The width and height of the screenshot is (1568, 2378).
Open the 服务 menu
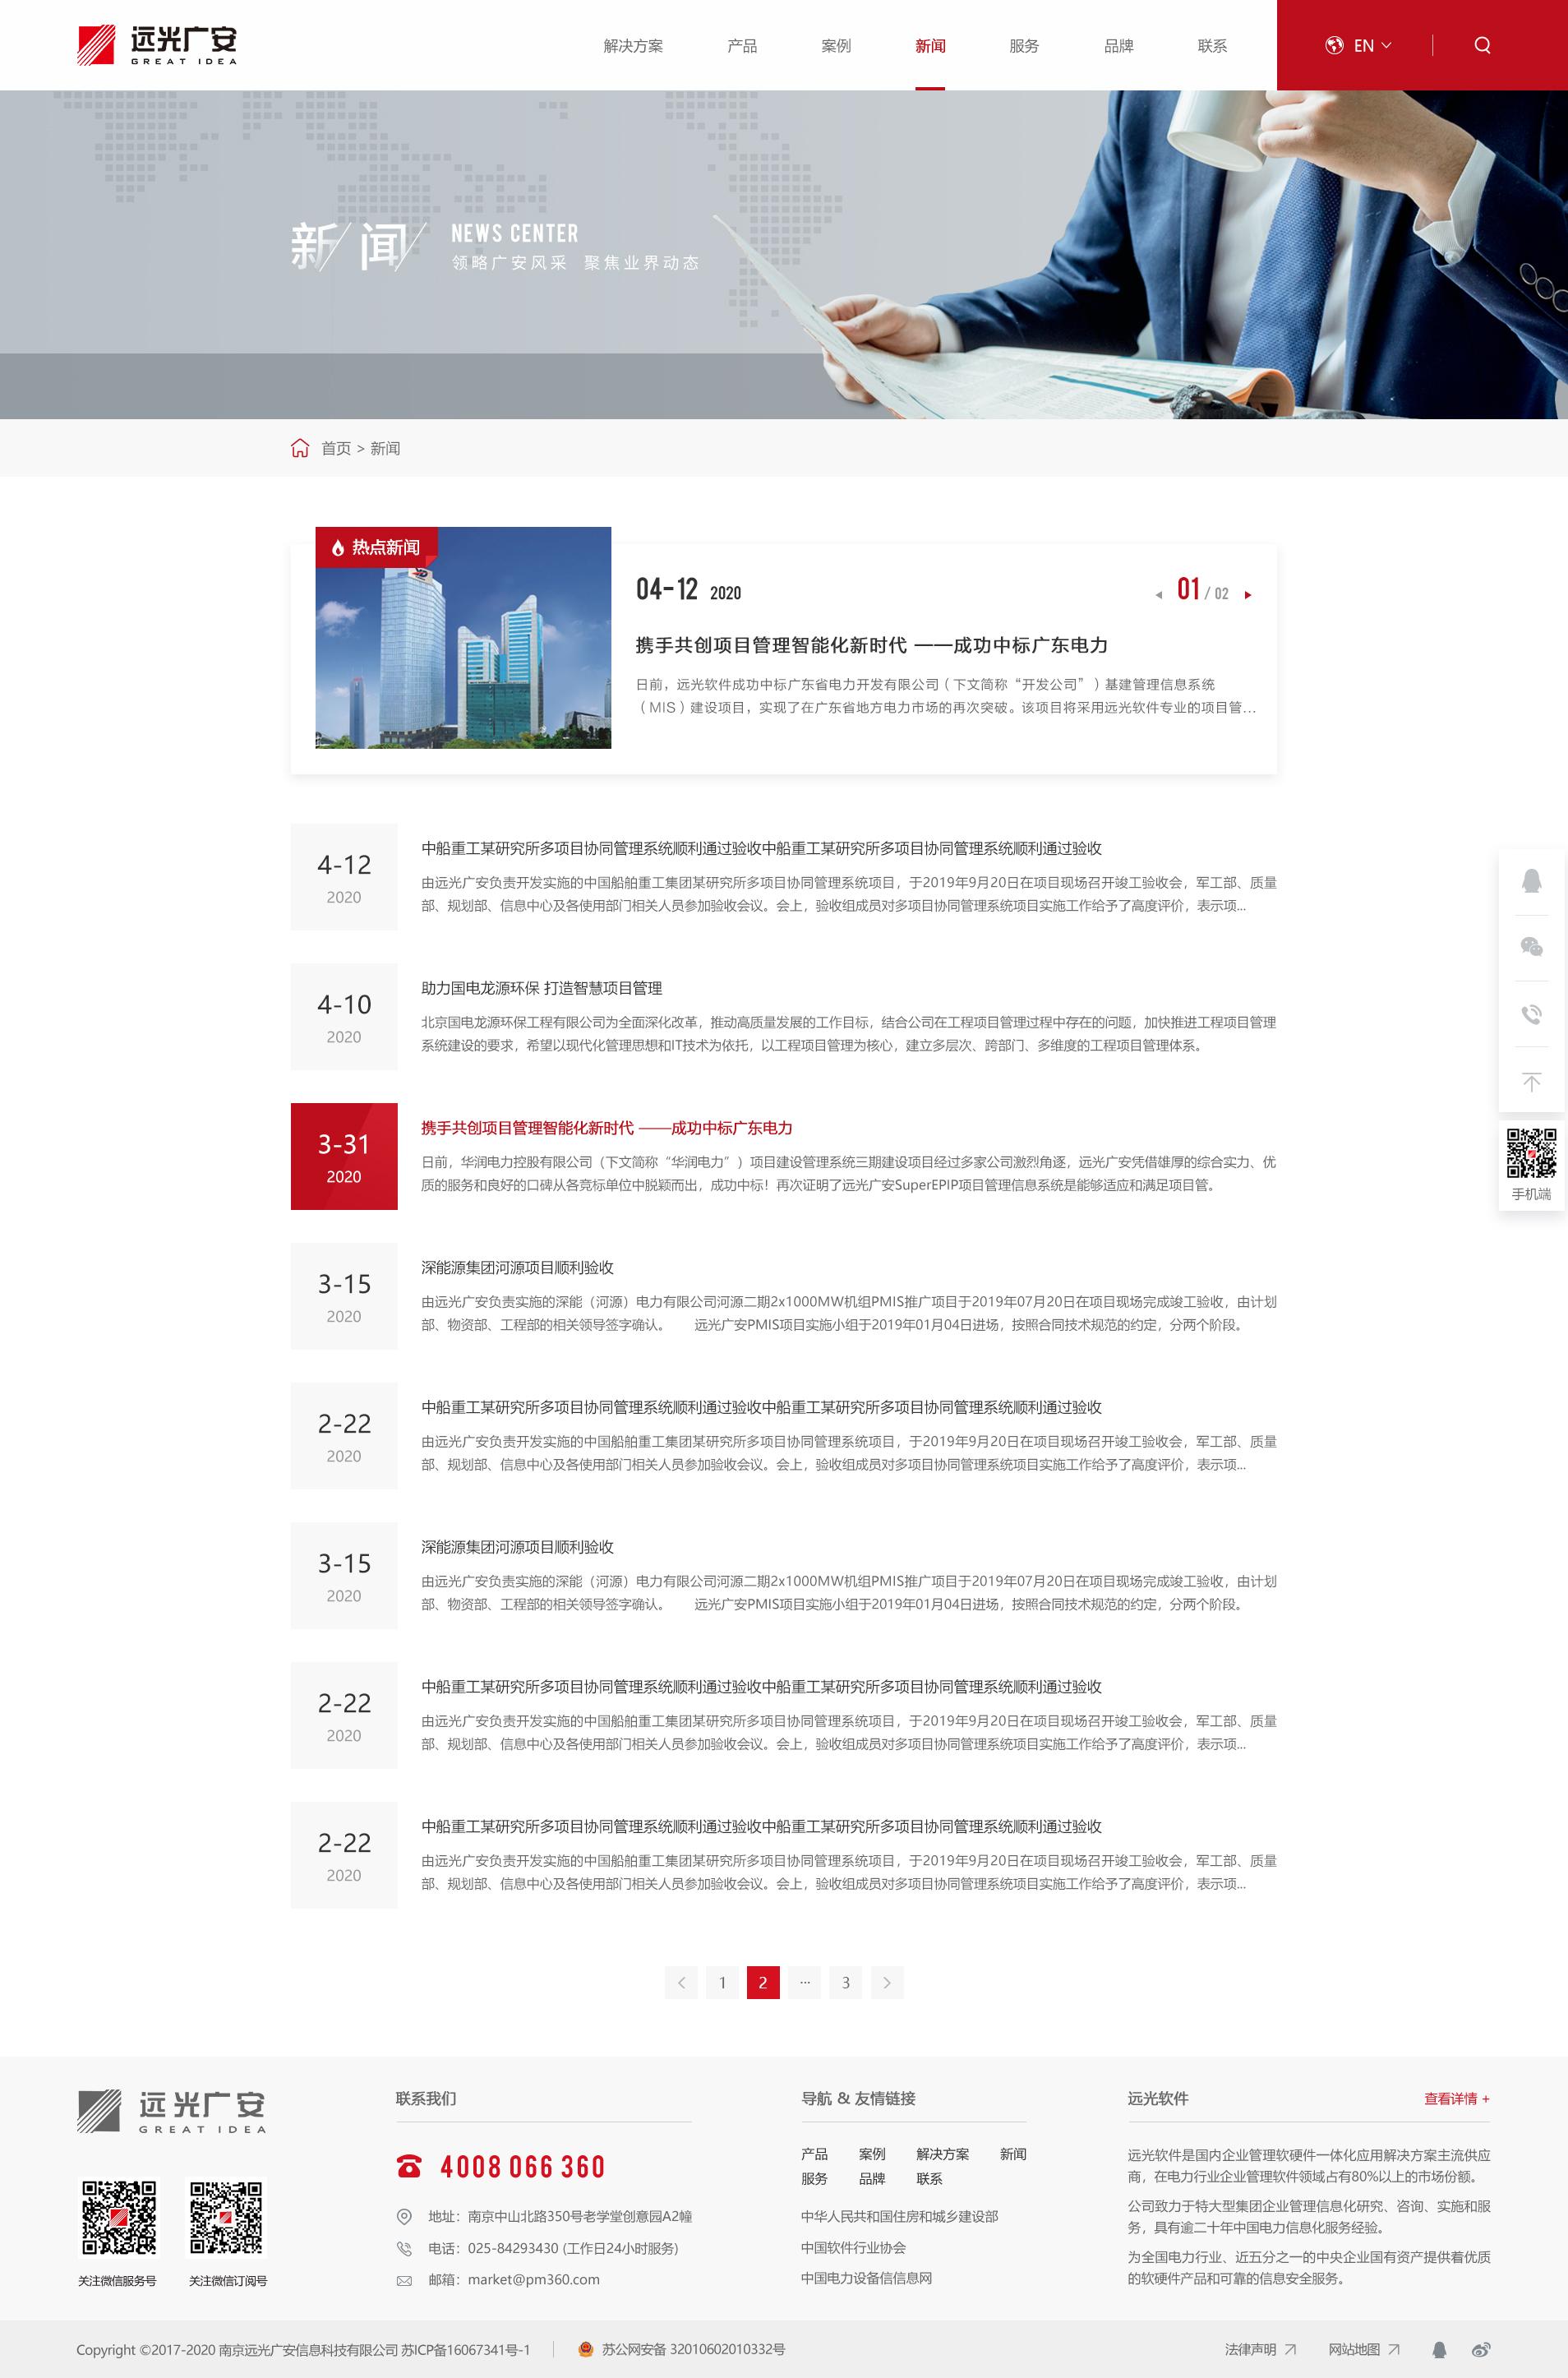tap(1024, 46)
